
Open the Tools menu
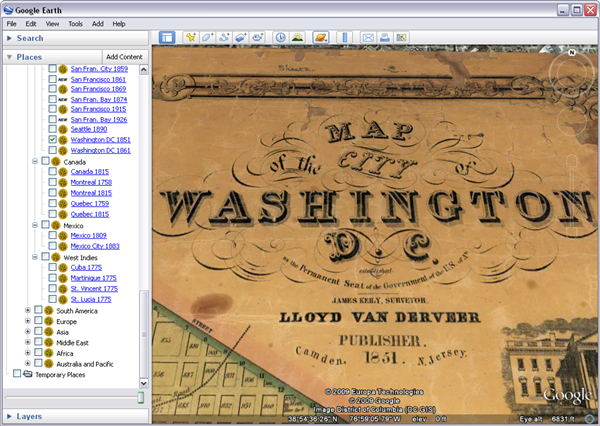click(x=76, y=23)
